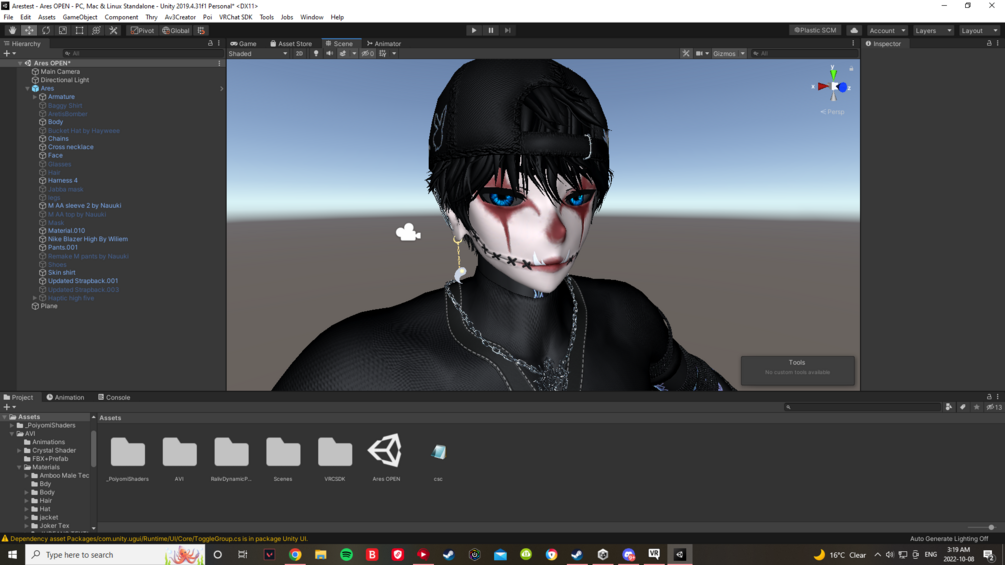The height and width of the screenshot is (565, 1005).
Task: Toggle scene grid visibility icon
Action: click(x=383, y=53)
